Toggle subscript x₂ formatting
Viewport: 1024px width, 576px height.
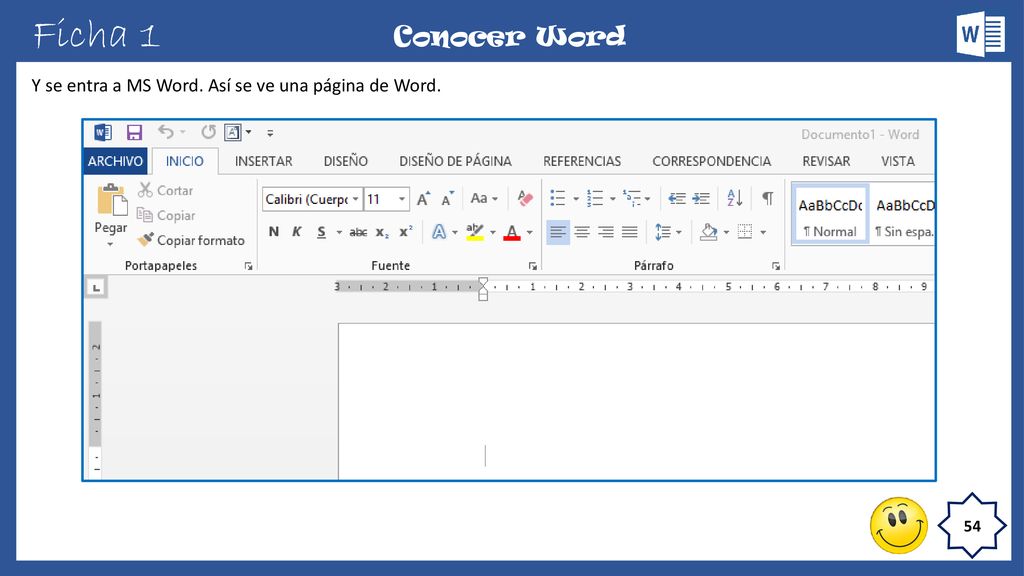[x=383, y=232]
